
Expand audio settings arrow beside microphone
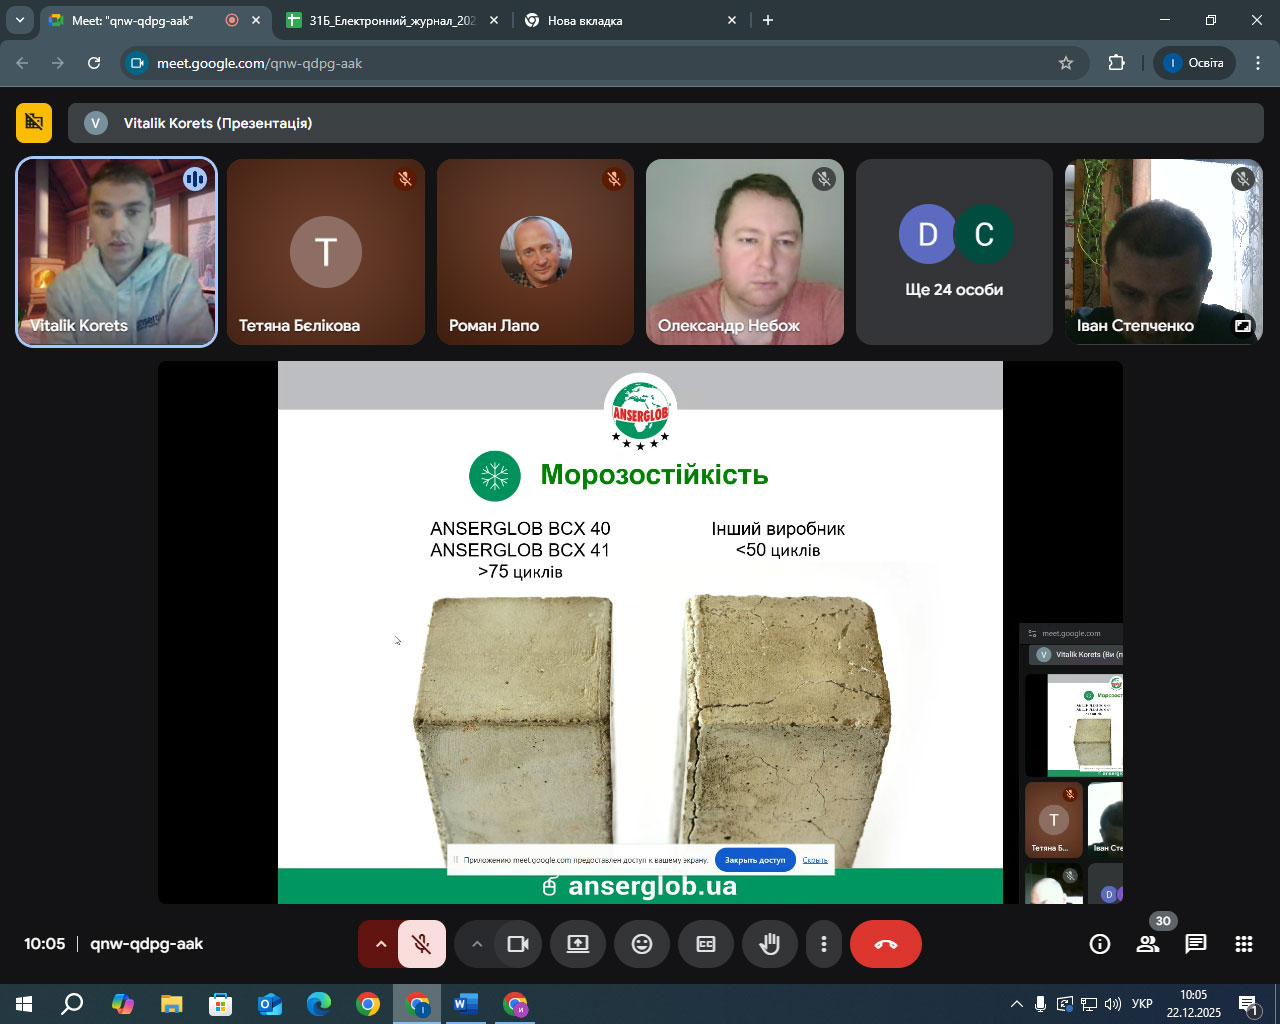380,944
